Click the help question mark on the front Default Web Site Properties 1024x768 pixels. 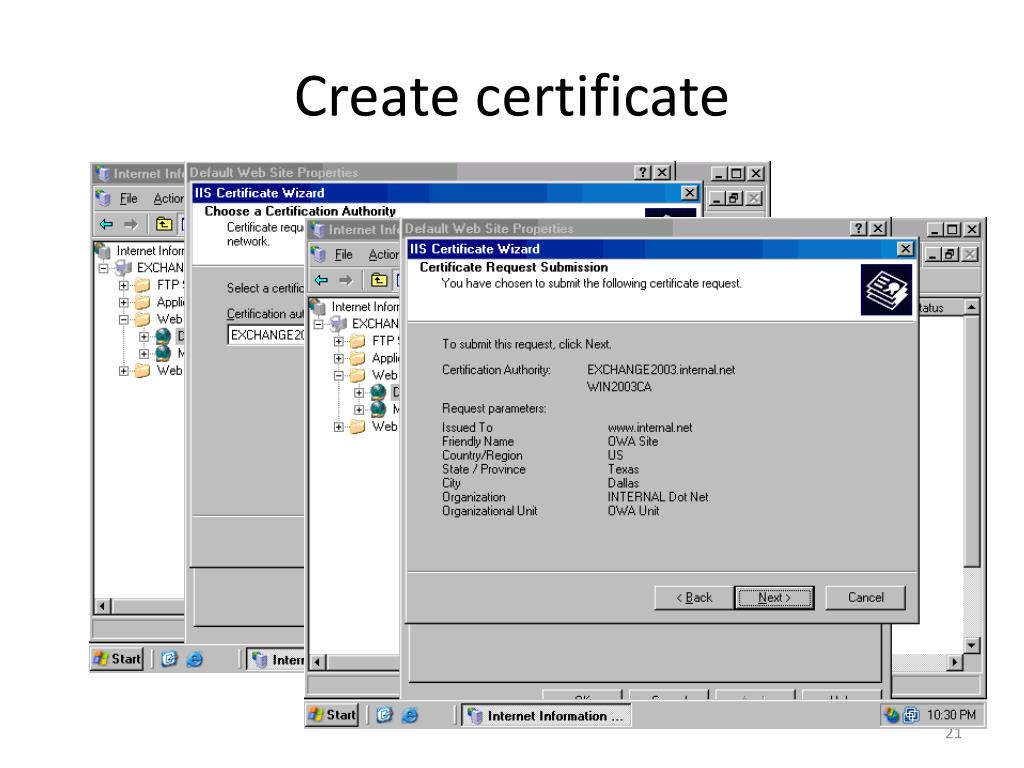click(x=859, y=229)
